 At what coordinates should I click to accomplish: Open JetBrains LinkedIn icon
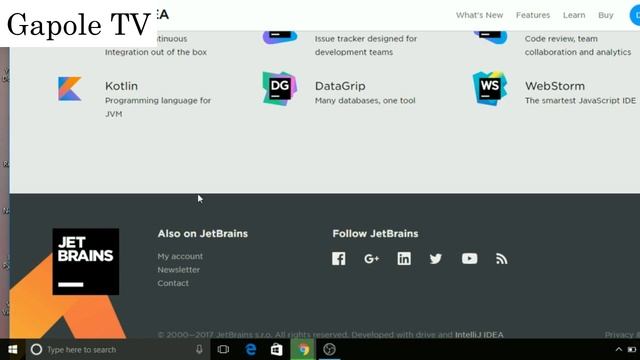click(x=404, y=258)
